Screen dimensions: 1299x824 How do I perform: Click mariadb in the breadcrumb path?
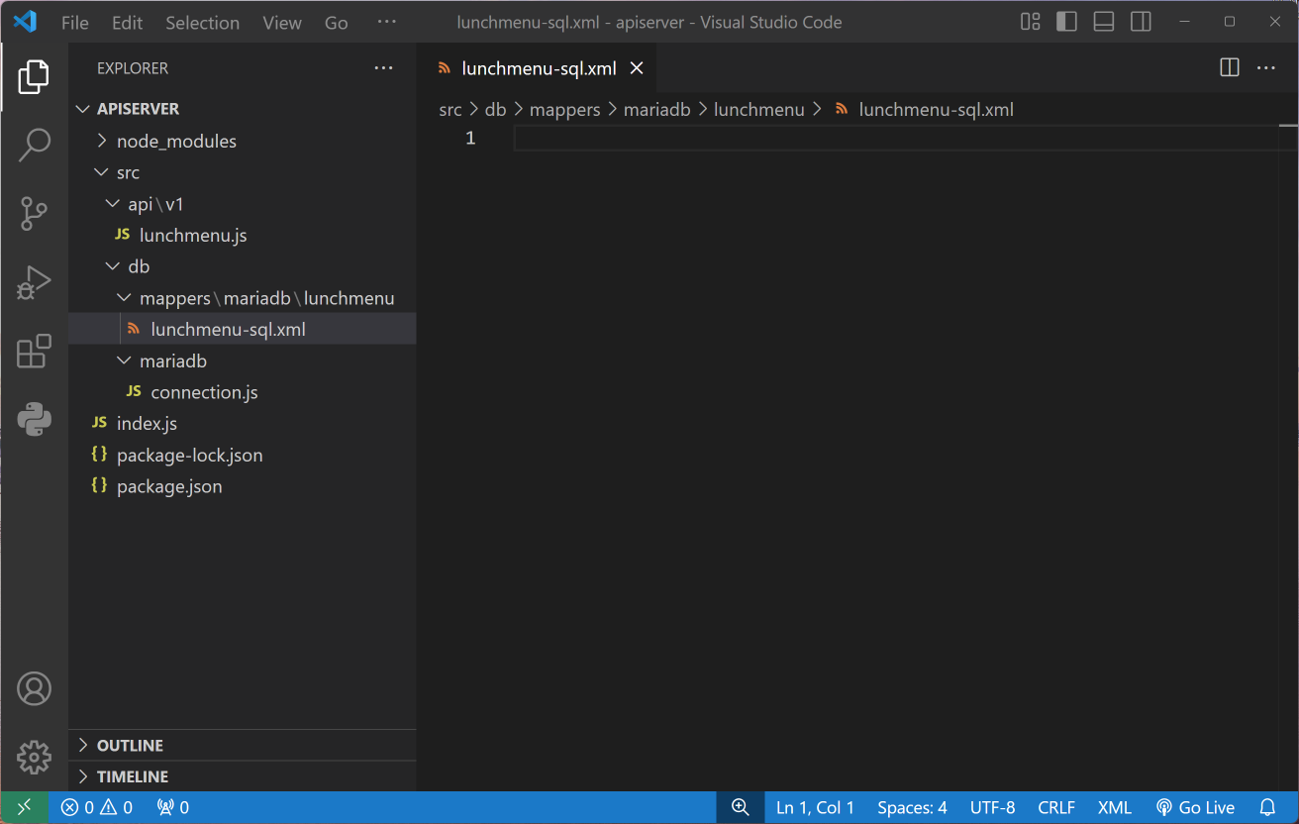tap(656, 110)
